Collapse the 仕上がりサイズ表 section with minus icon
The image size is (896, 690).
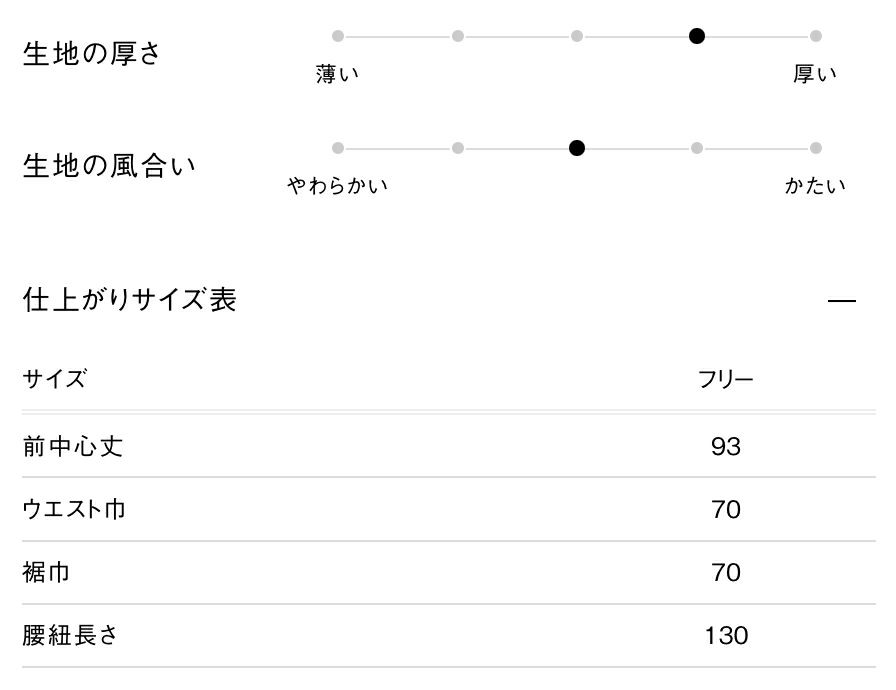[843, 301]
